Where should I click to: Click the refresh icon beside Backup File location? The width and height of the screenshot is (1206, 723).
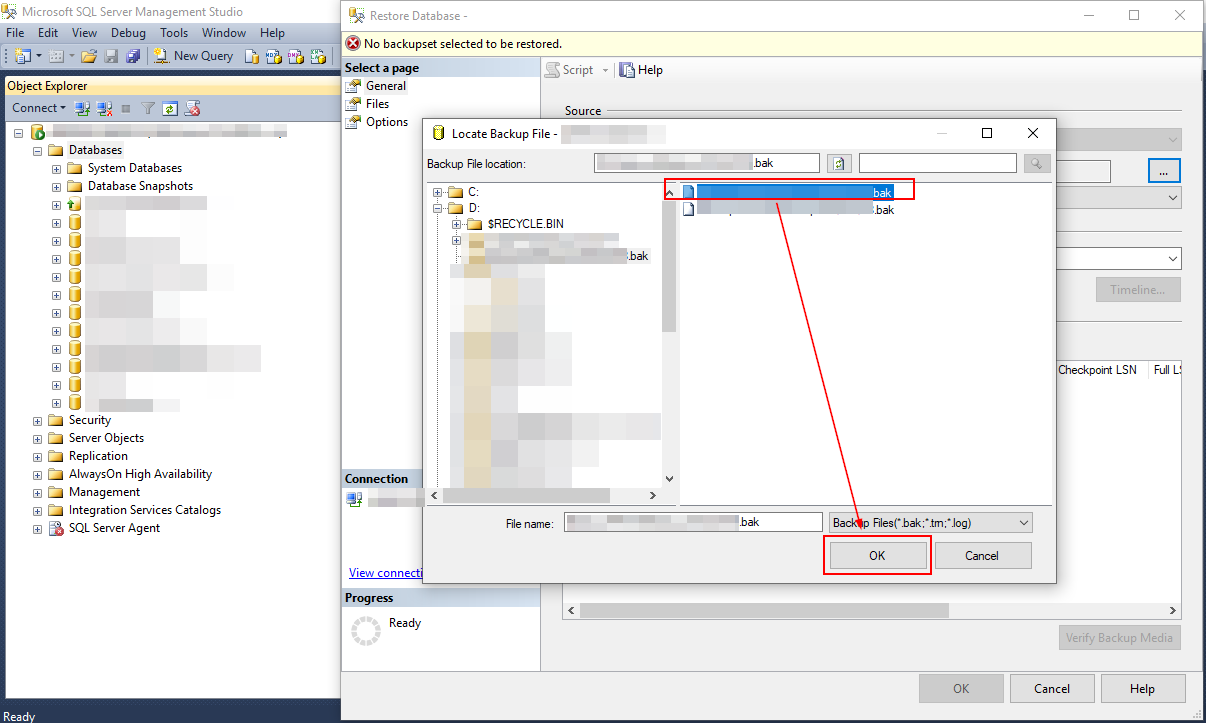838,163
